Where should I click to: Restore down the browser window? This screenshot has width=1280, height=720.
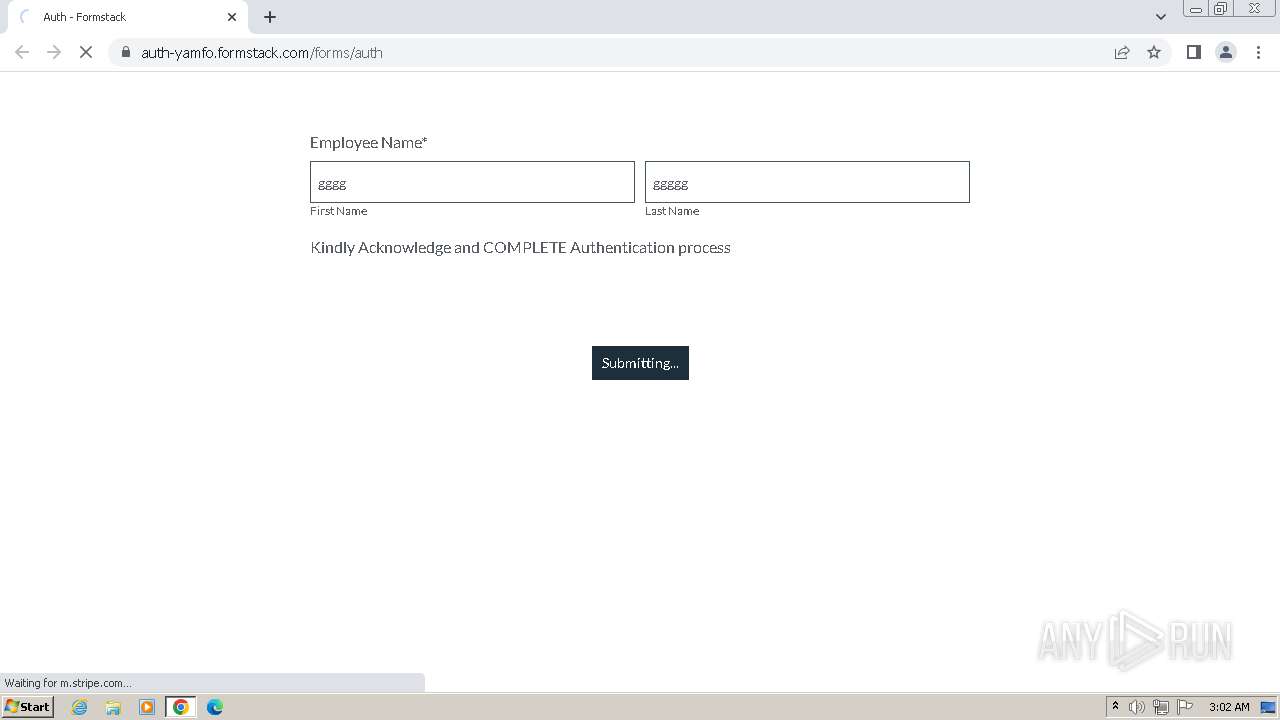(1221, 8)
